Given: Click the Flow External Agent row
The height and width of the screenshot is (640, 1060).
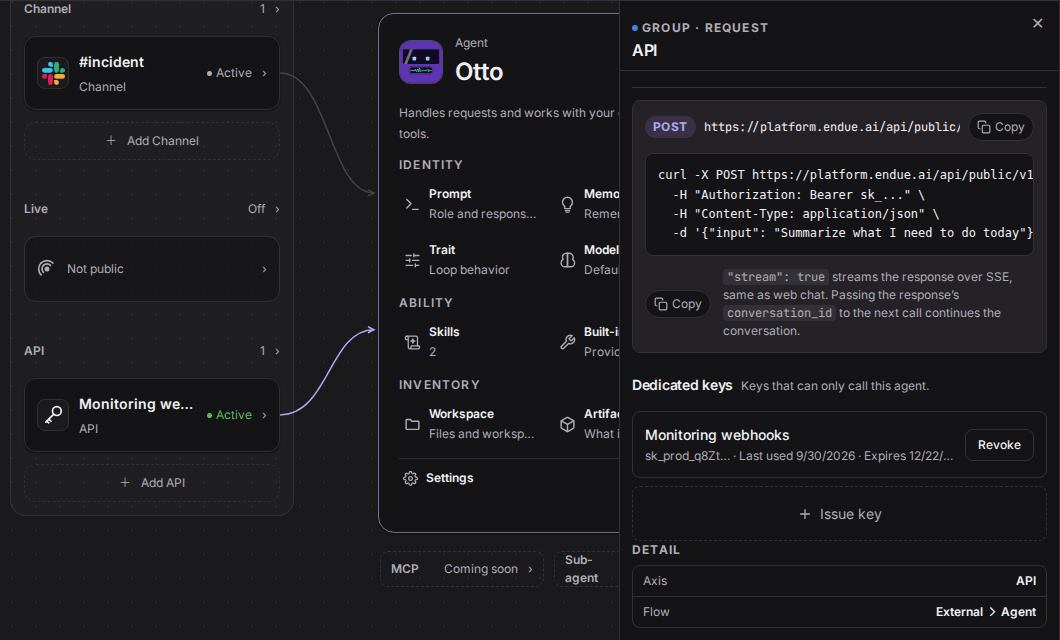Looking at the screenshot, I should (x=839, y=612).
